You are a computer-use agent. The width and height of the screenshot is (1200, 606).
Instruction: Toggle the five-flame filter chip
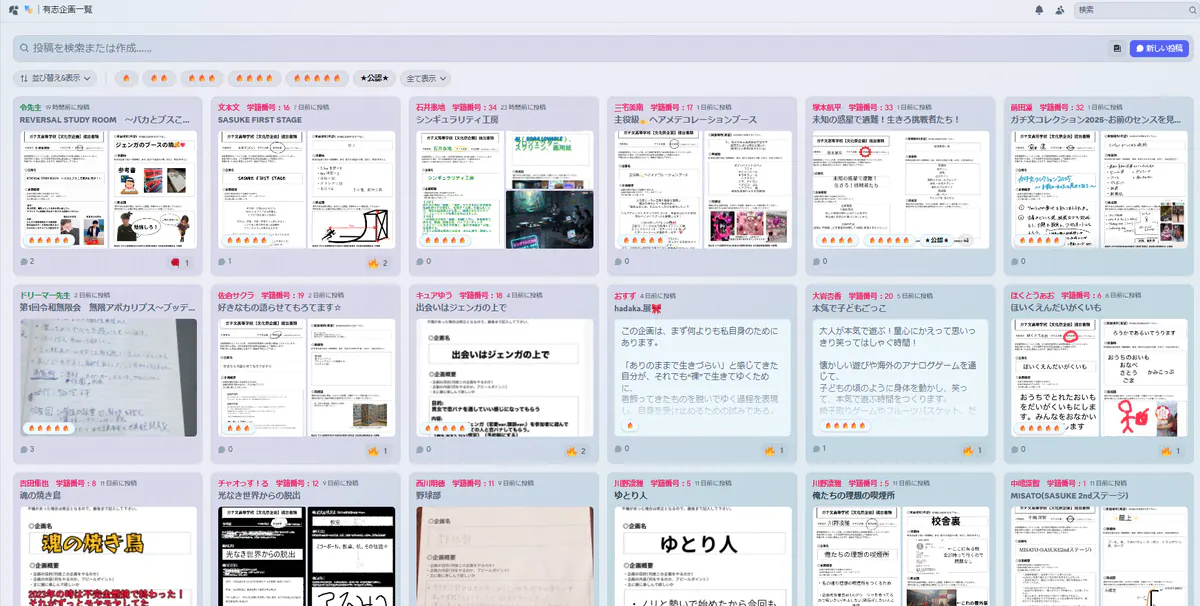click(x=317, y=78)
